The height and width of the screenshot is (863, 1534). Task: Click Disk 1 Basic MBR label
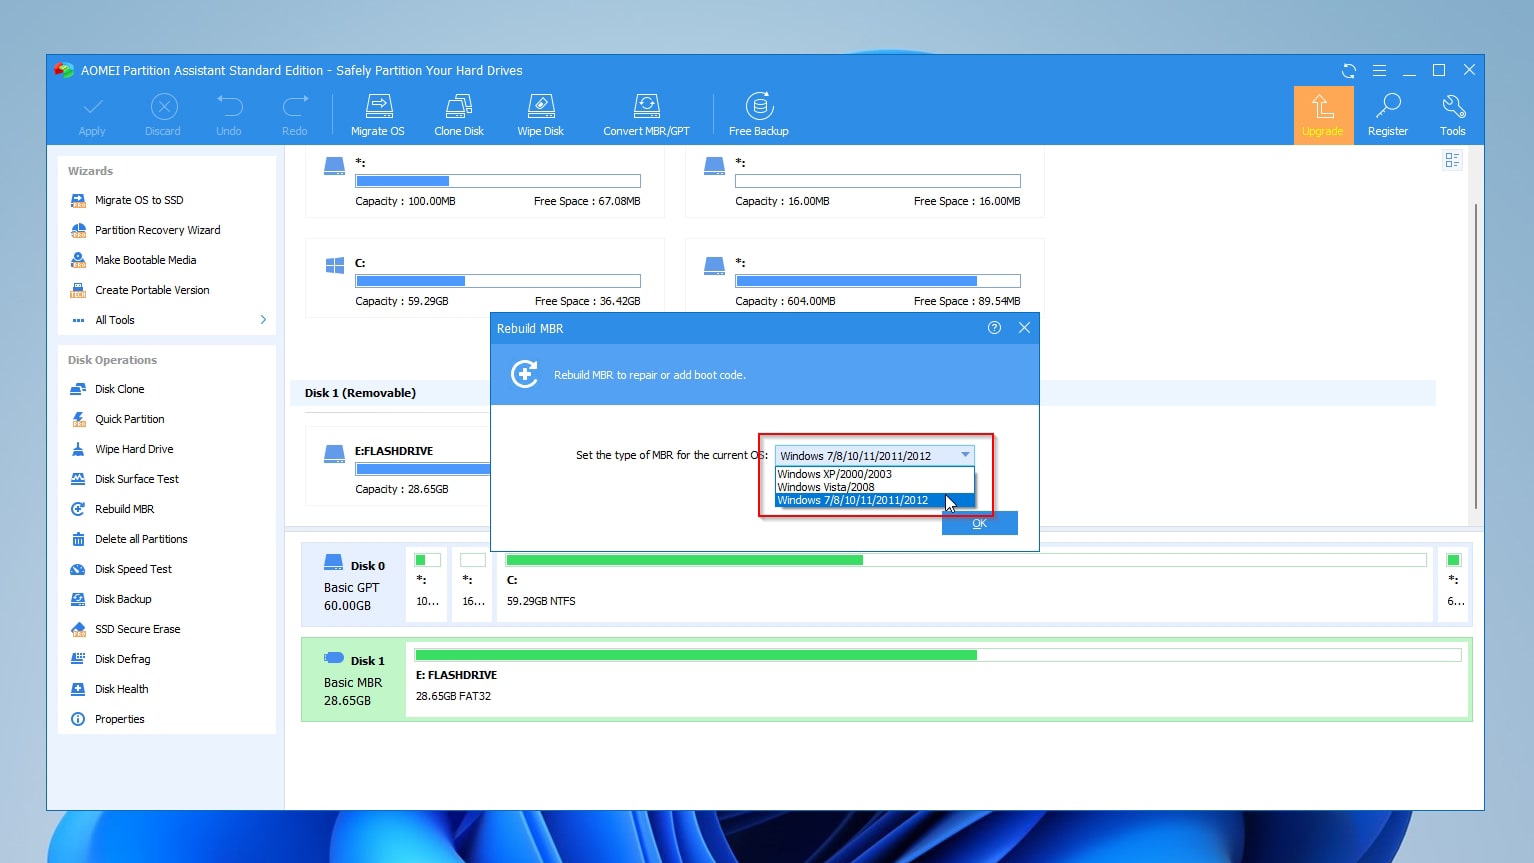[353, 680]
